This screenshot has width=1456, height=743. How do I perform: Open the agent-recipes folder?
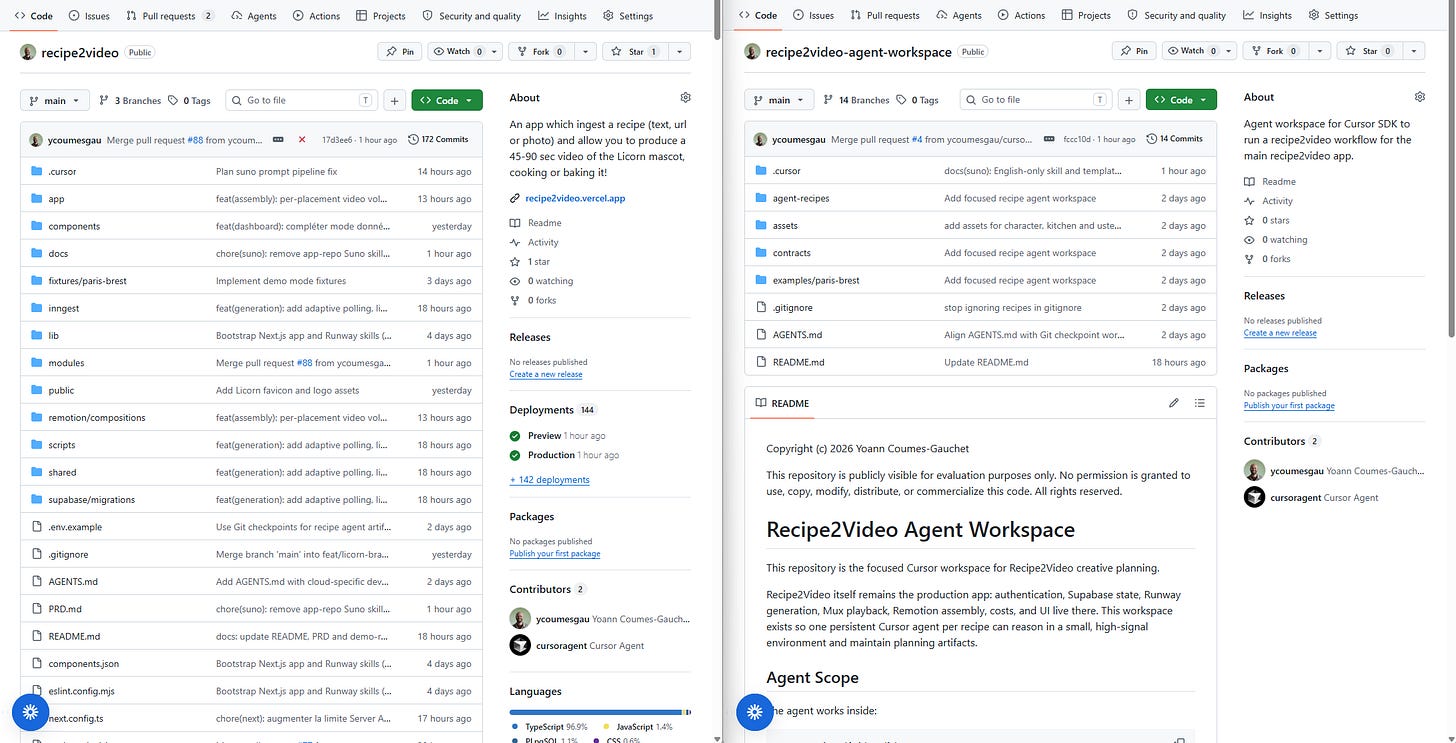801,198
